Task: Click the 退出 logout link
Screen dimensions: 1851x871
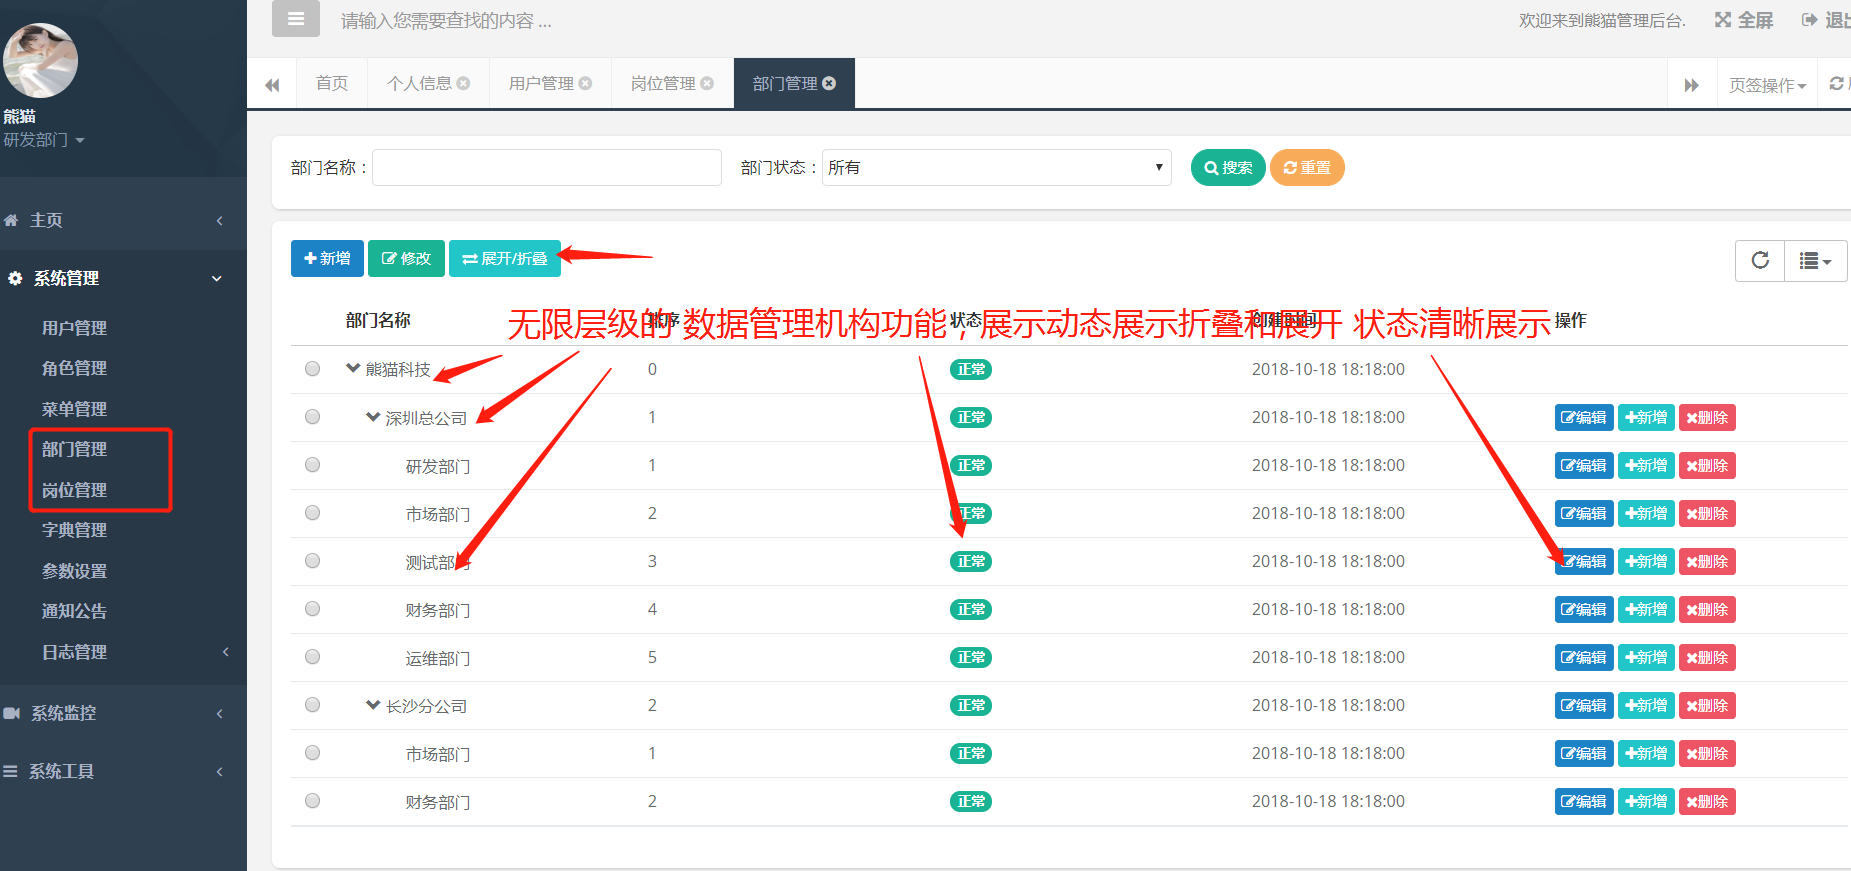Action: pyautogui.click(x=1826, y=20)
